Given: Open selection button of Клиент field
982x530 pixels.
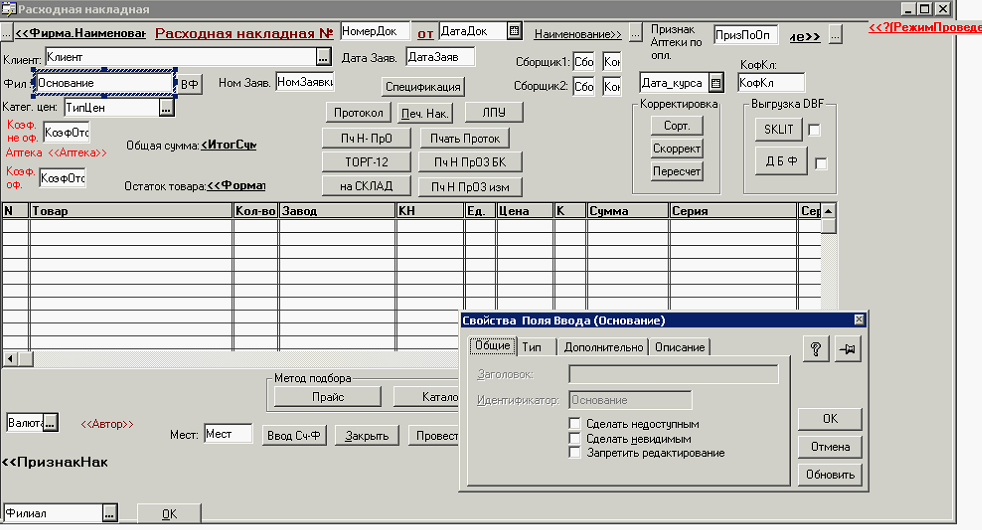Looking at the screenshot, I should tap(323, 57).
